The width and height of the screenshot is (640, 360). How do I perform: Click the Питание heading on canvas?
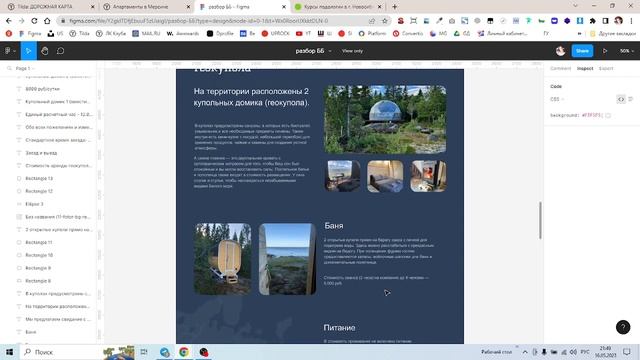coord(339,327)
